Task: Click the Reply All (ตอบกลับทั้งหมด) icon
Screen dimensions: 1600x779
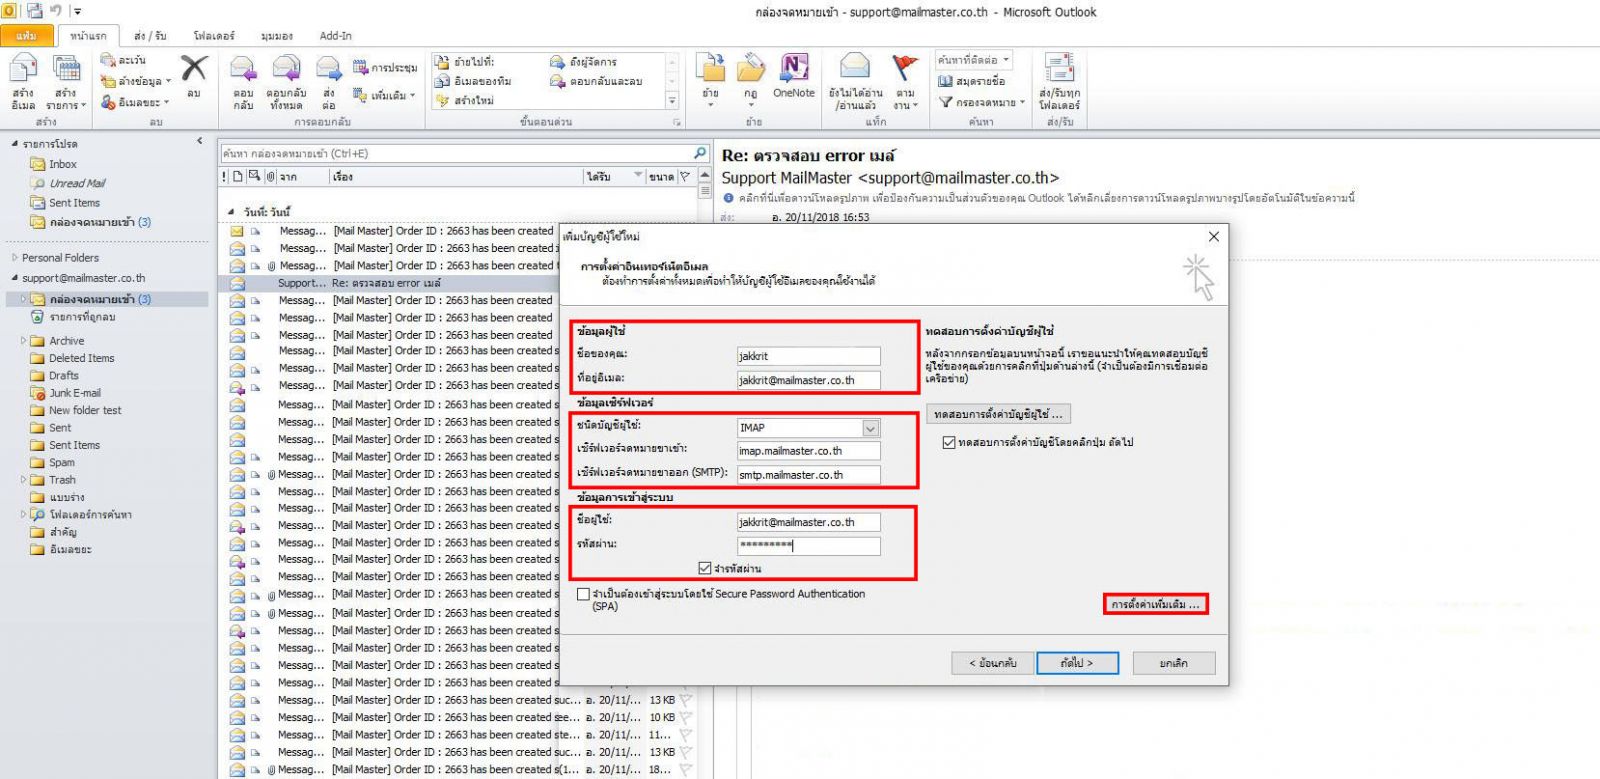Action: (x=286, y=69)
